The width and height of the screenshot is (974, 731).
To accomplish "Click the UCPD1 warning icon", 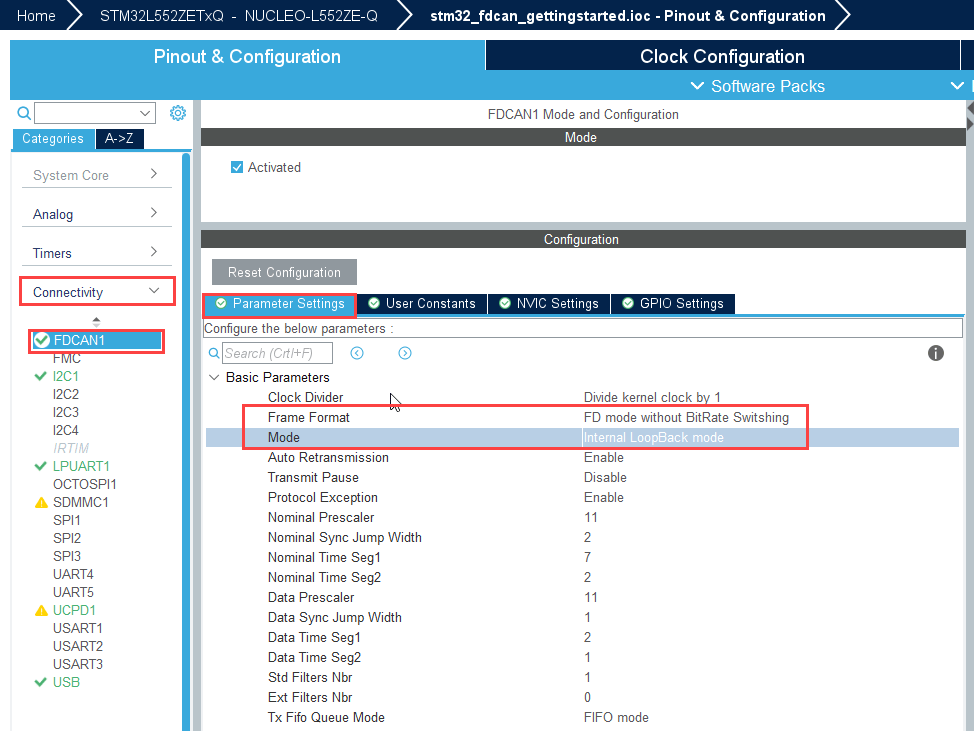I will [x=41, y=610].
